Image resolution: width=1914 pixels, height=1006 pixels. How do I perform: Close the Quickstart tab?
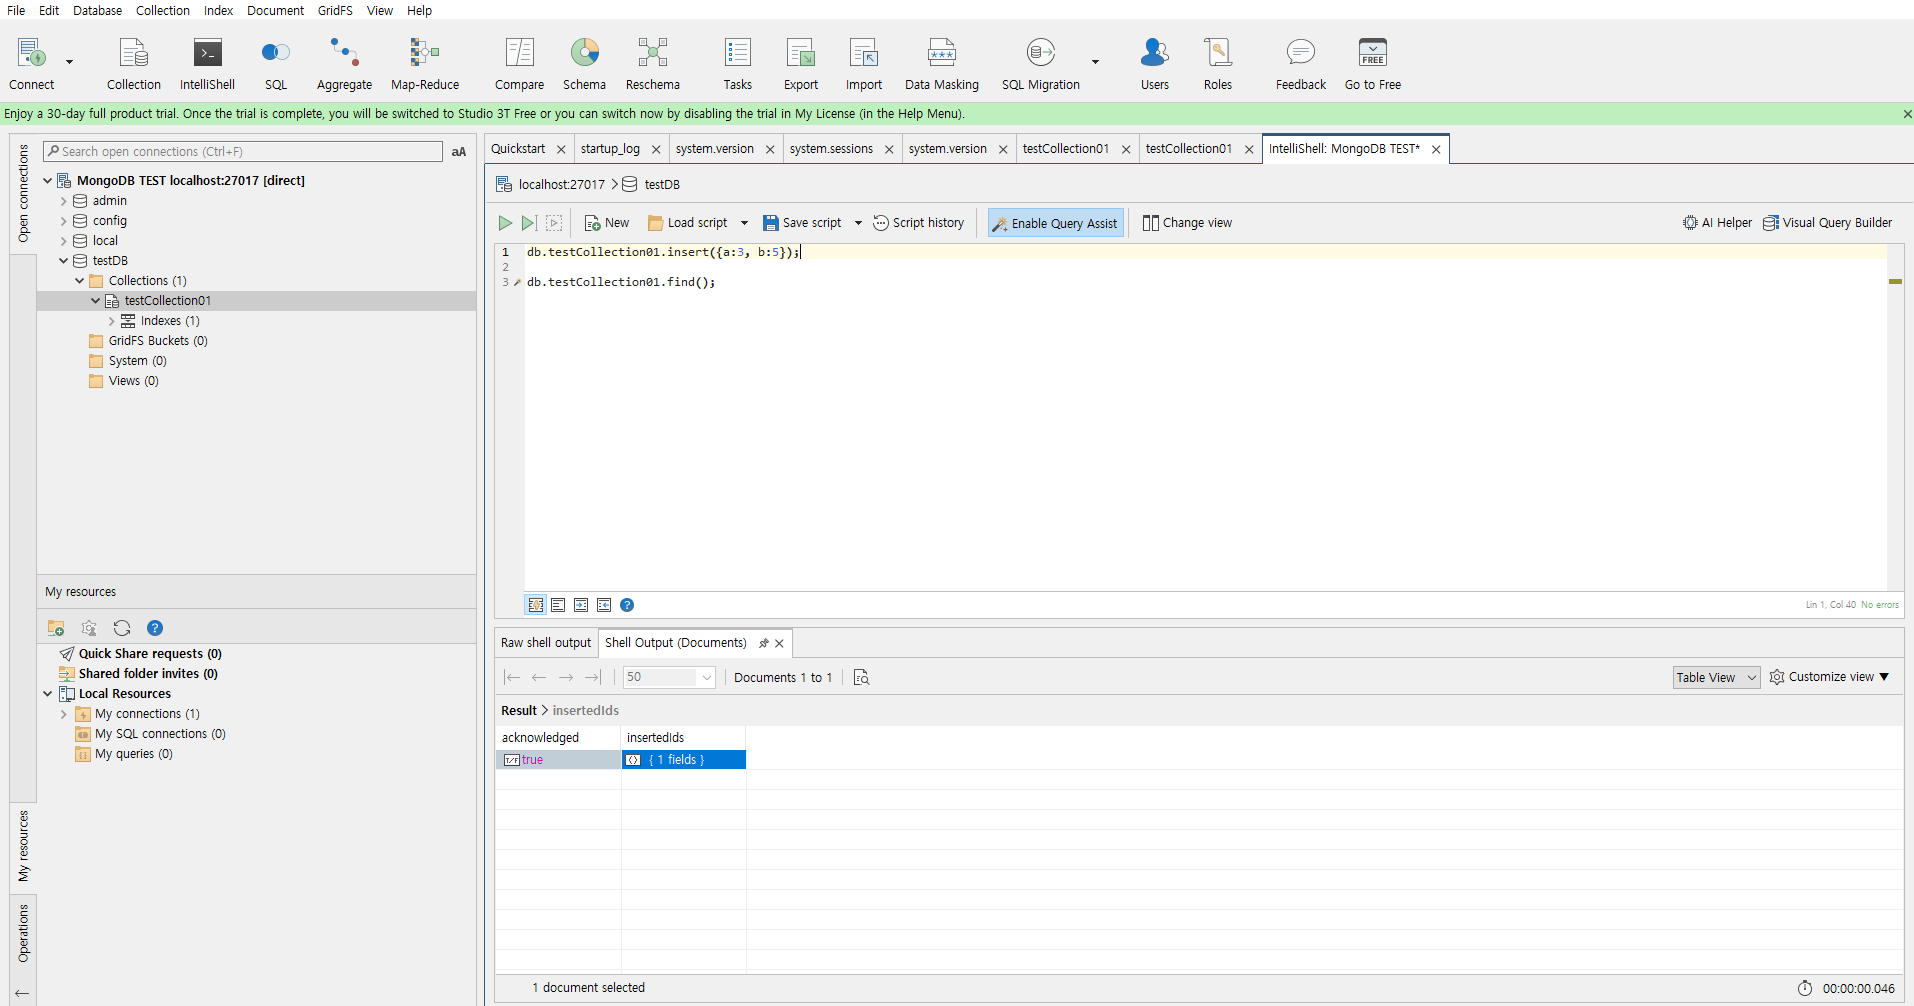pyautogui.click(x=561, y=150)
